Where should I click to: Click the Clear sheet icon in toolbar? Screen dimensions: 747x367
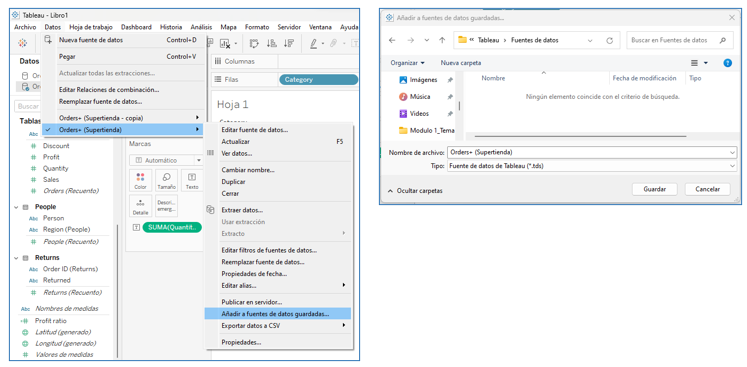[x=225, y=43]
